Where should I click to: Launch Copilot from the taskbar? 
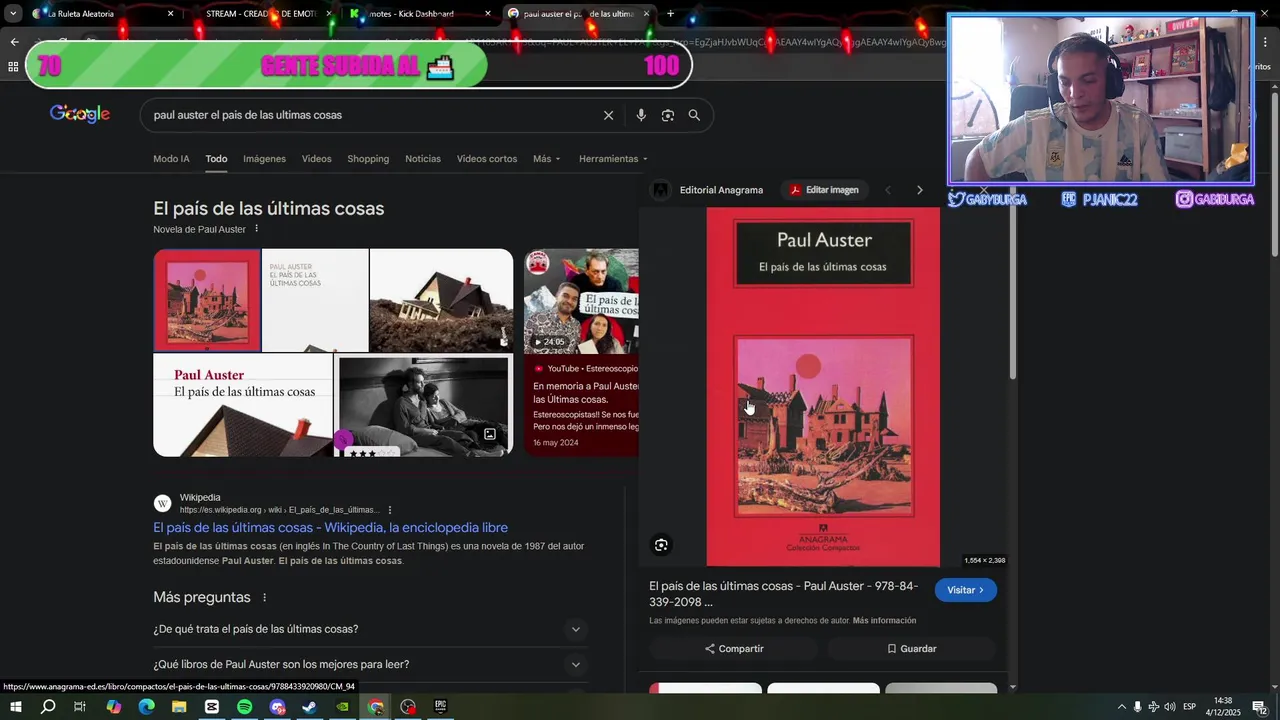click(113, 707)
